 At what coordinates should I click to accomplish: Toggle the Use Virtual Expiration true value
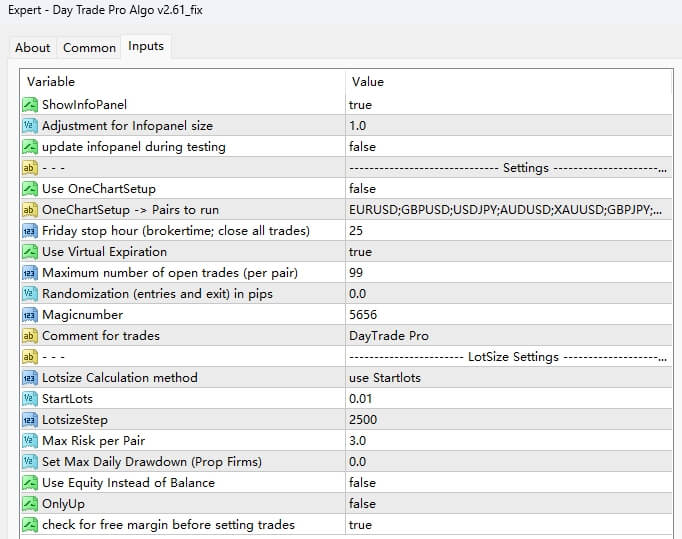coord(360,252)
